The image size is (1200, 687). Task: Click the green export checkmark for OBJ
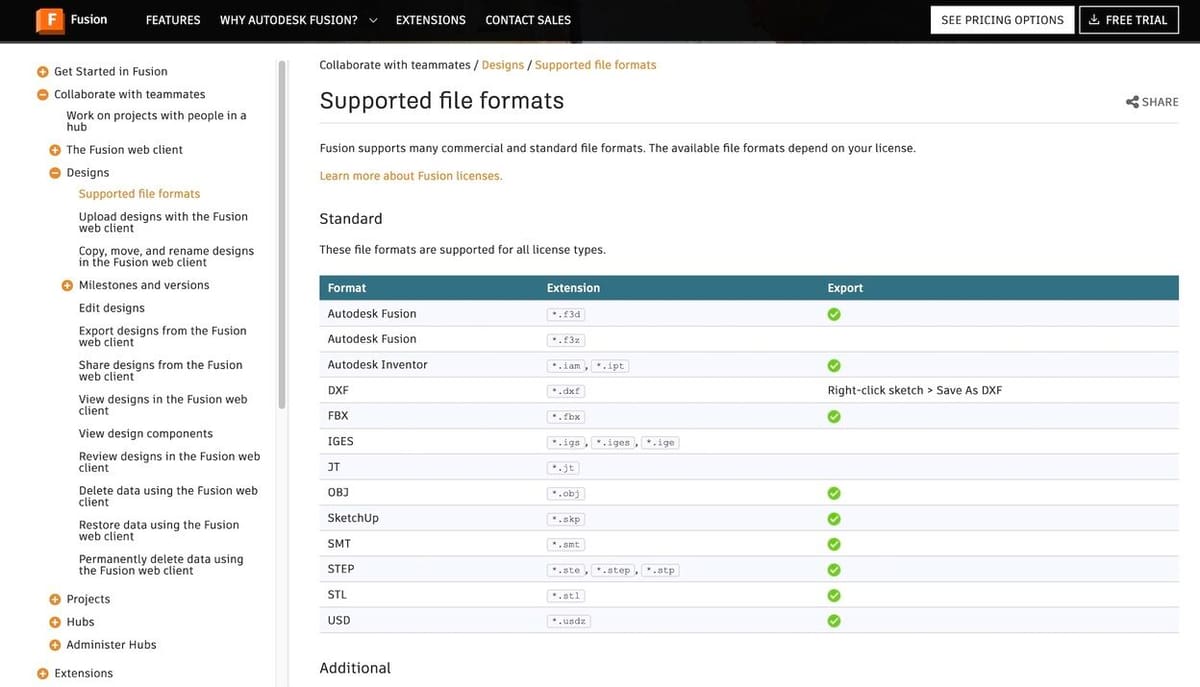pyautogui.click(x=834, y=493)
